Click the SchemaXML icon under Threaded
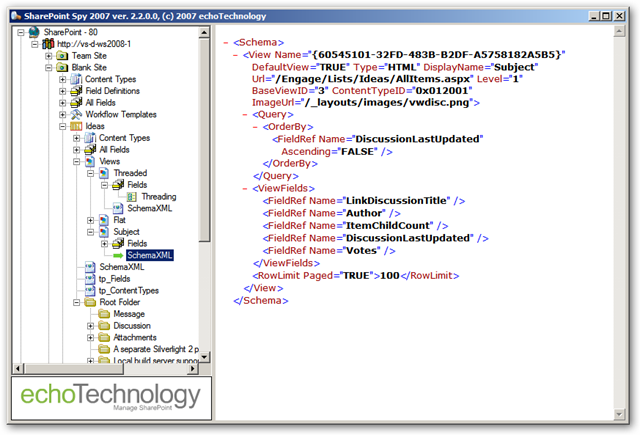 pyautogui.click(x=118, y=209)
